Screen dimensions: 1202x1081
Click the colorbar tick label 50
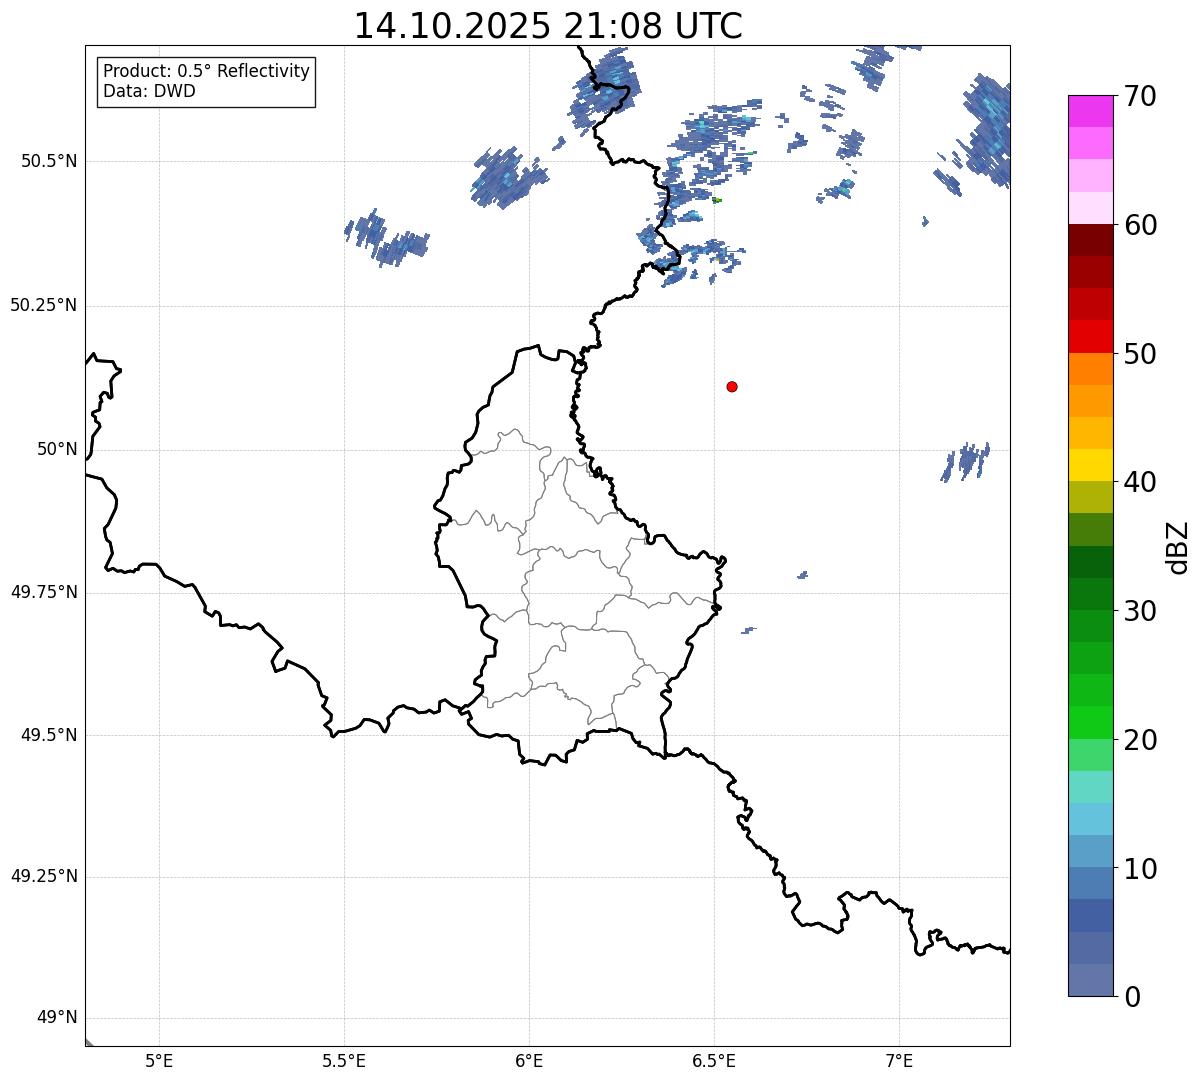(1140, 354)
